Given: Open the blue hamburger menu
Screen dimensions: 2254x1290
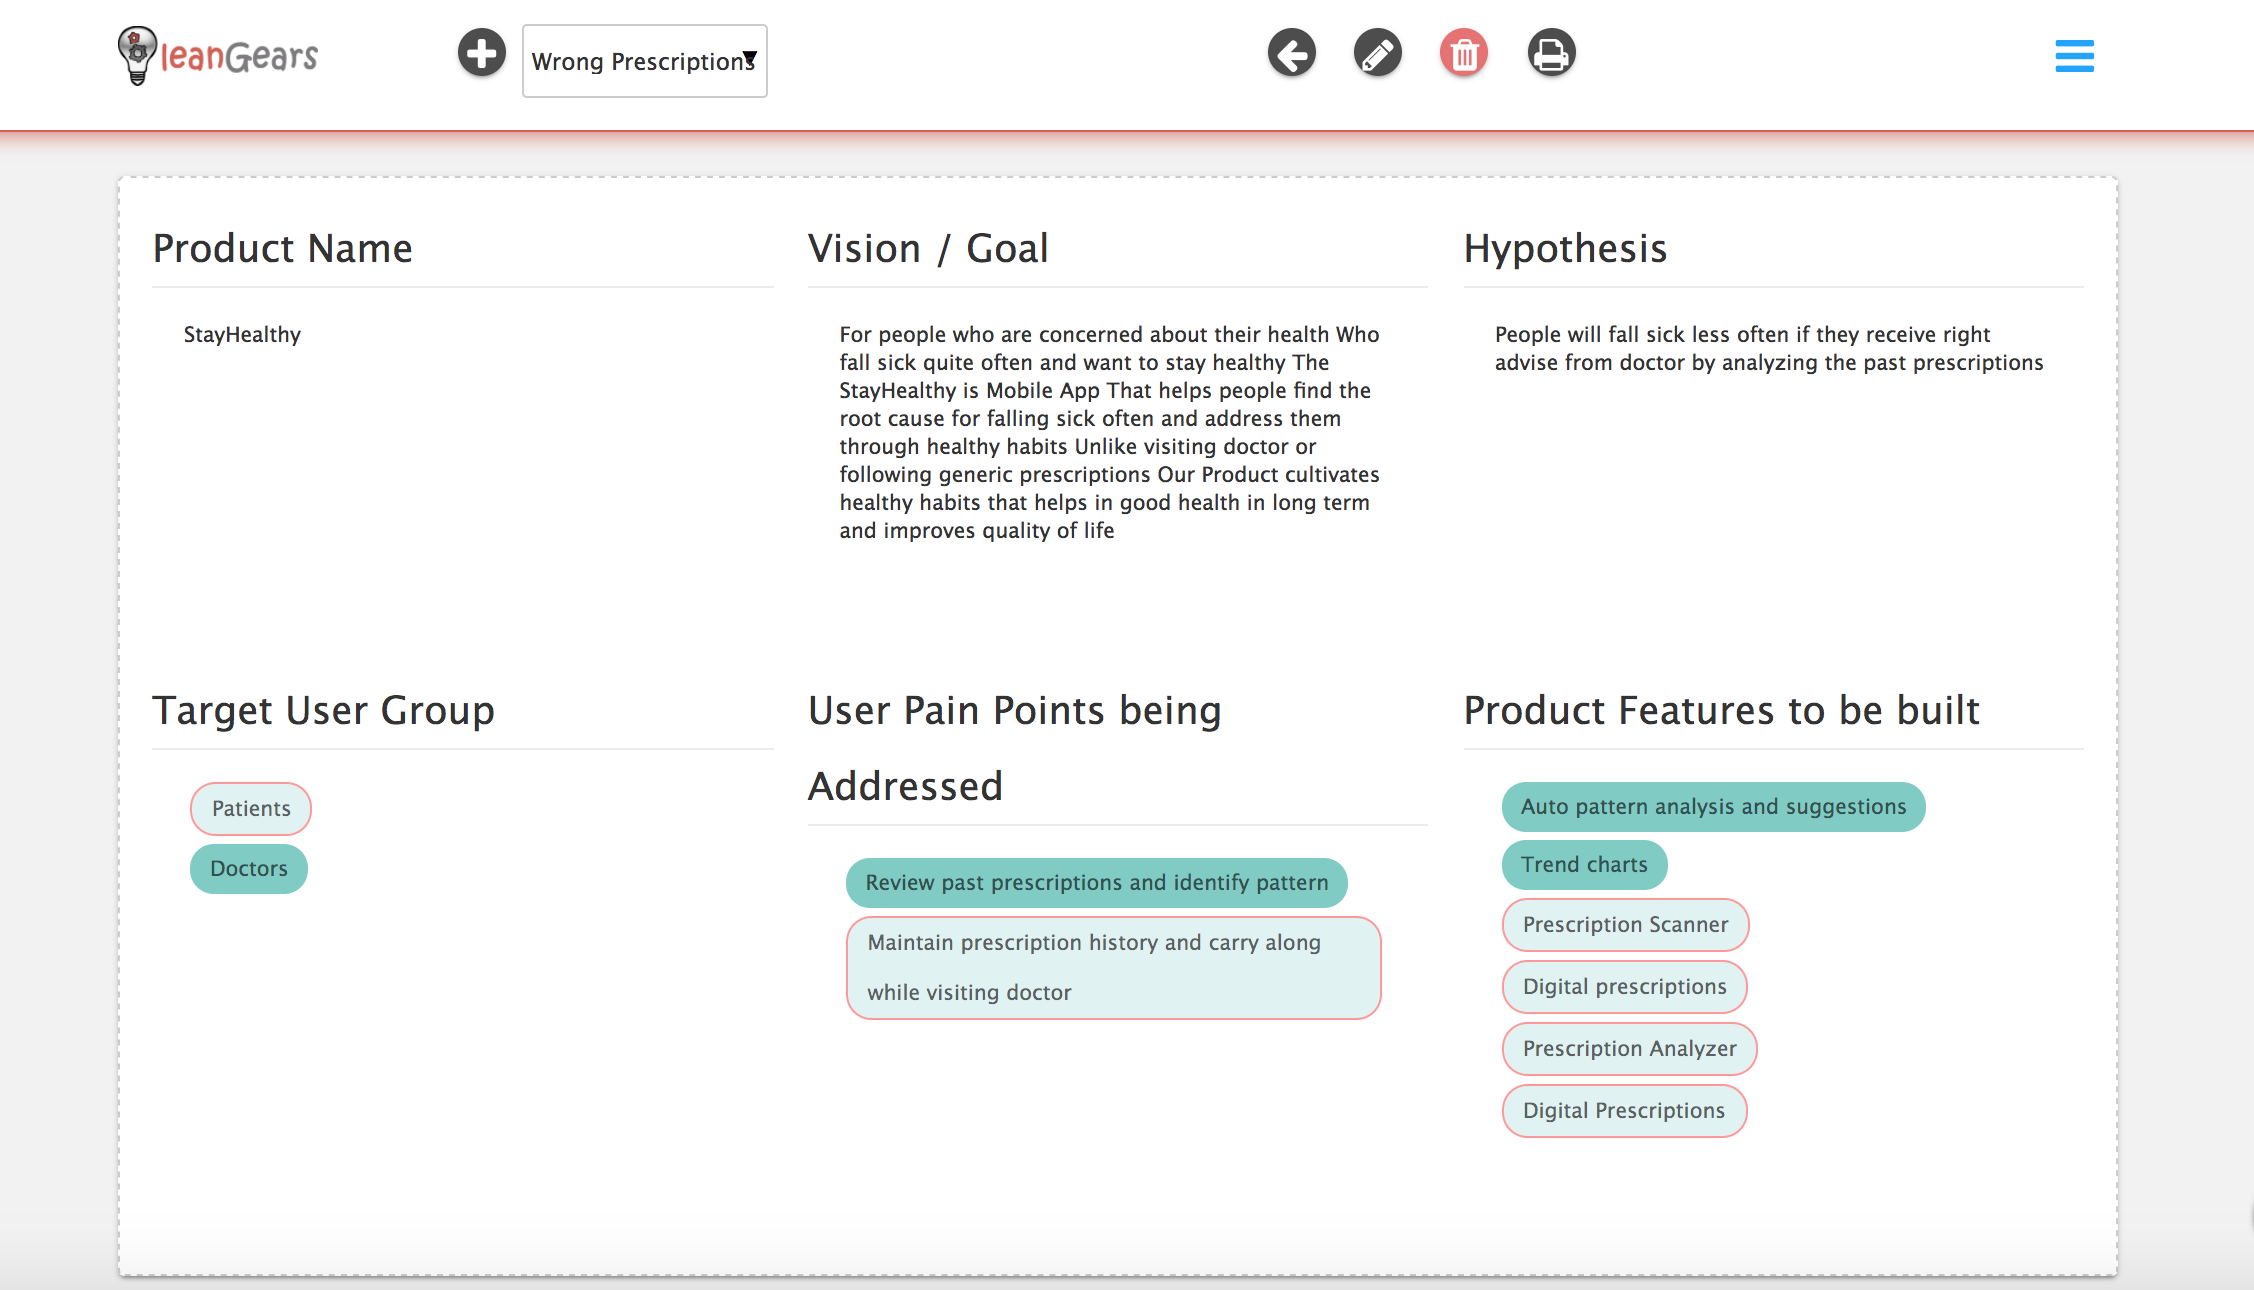Looking at the screenshot, I should click(x=2074, y=56).
